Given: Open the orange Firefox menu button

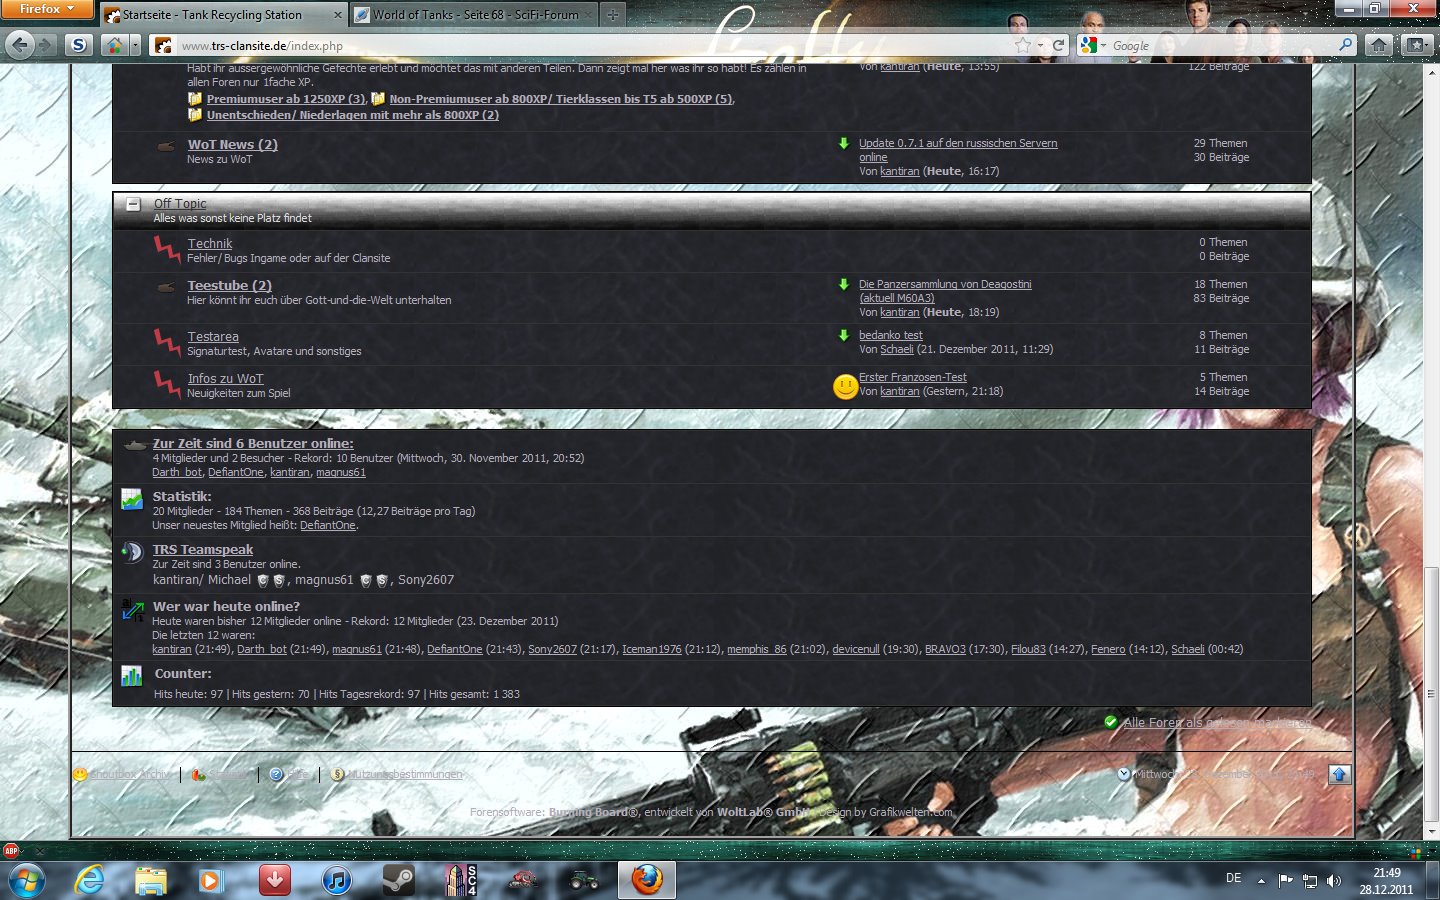Looking at the screenshot, I should pos(46,9).
